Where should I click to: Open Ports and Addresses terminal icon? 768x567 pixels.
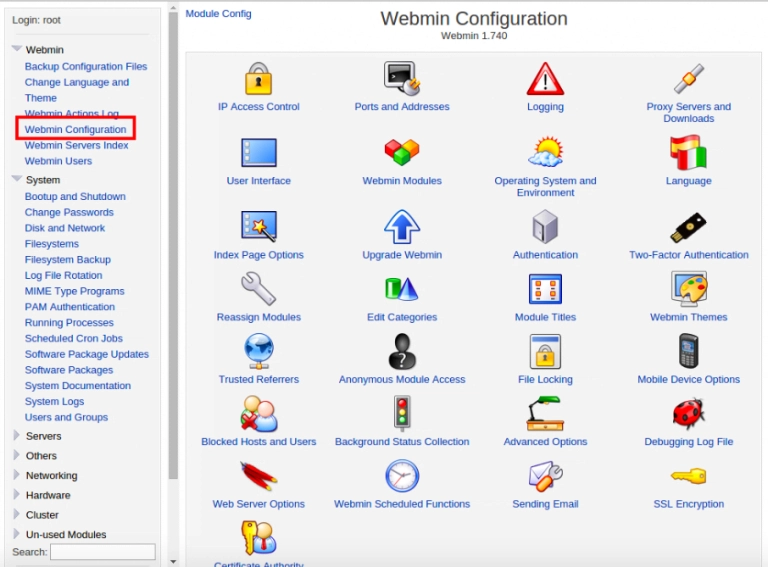click(x=402, y=78)
